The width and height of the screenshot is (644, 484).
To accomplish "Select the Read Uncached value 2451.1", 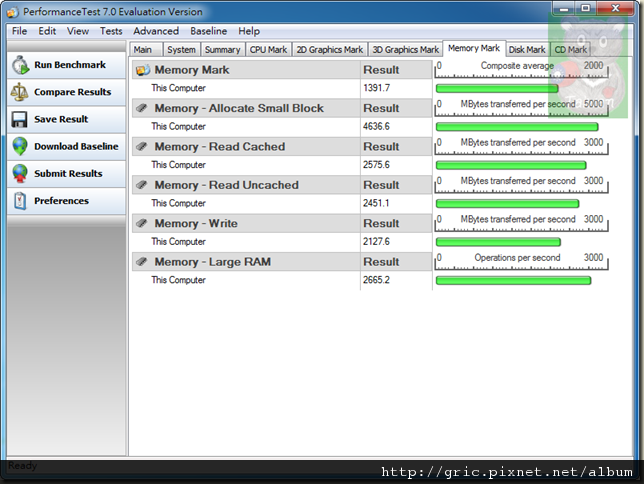I will click(x=376, y=203).
